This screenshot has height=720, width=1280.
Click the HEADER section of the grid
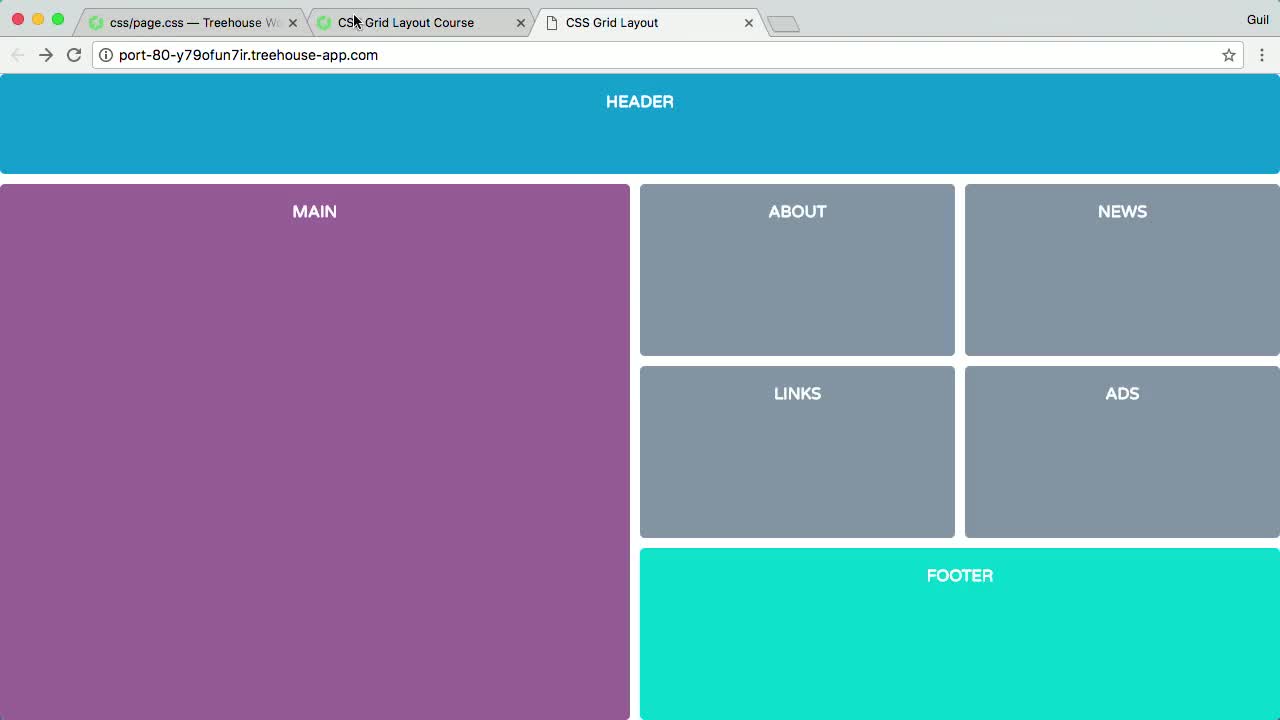[640, 122]
